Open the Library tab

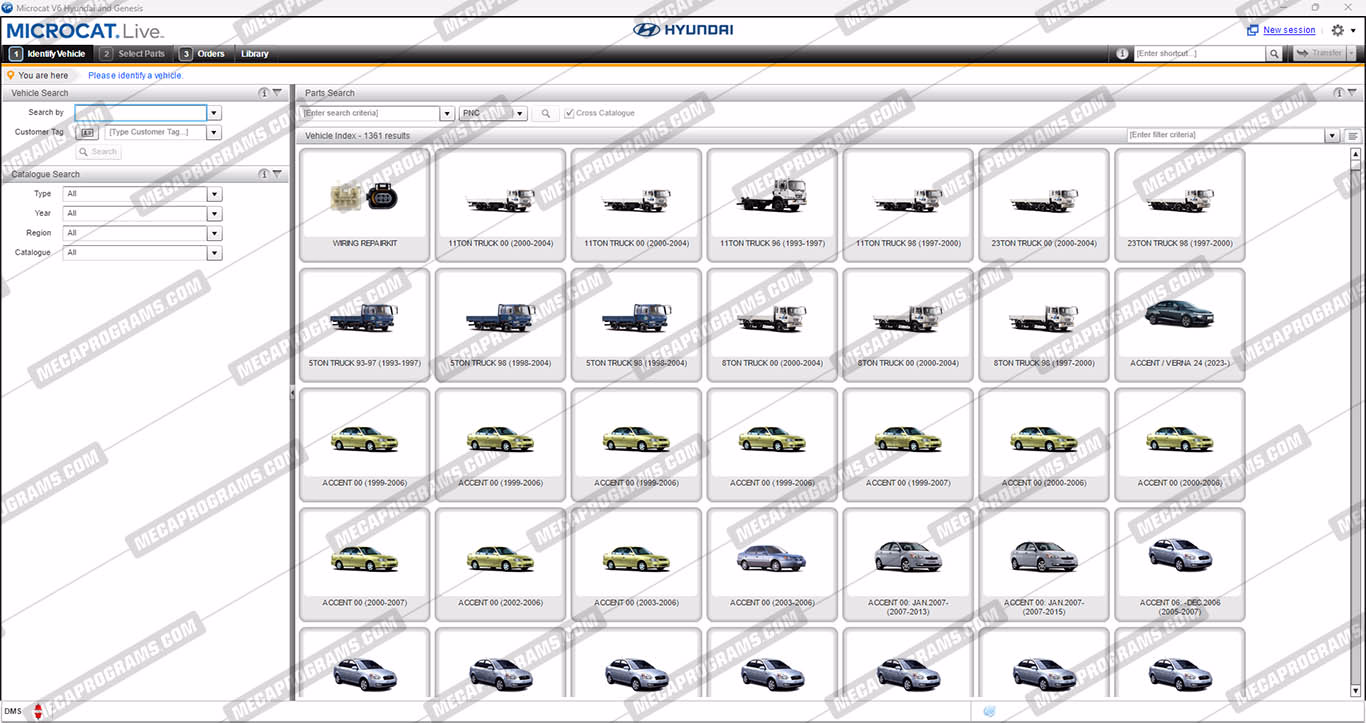(x=254, y=54)
